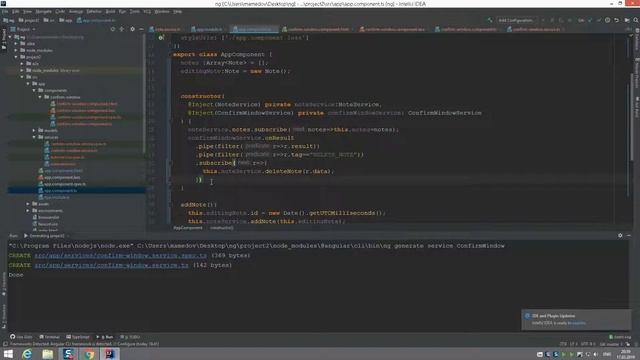640x360 pixels.
Task: Switch to confirm-window.component.html editor tab
Action: (317, 29)
